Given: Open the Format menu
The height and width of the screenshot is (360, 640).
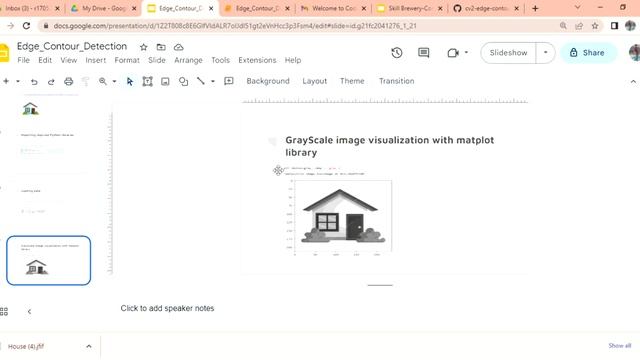Looking at the screenshot, I should coord(127,60).
